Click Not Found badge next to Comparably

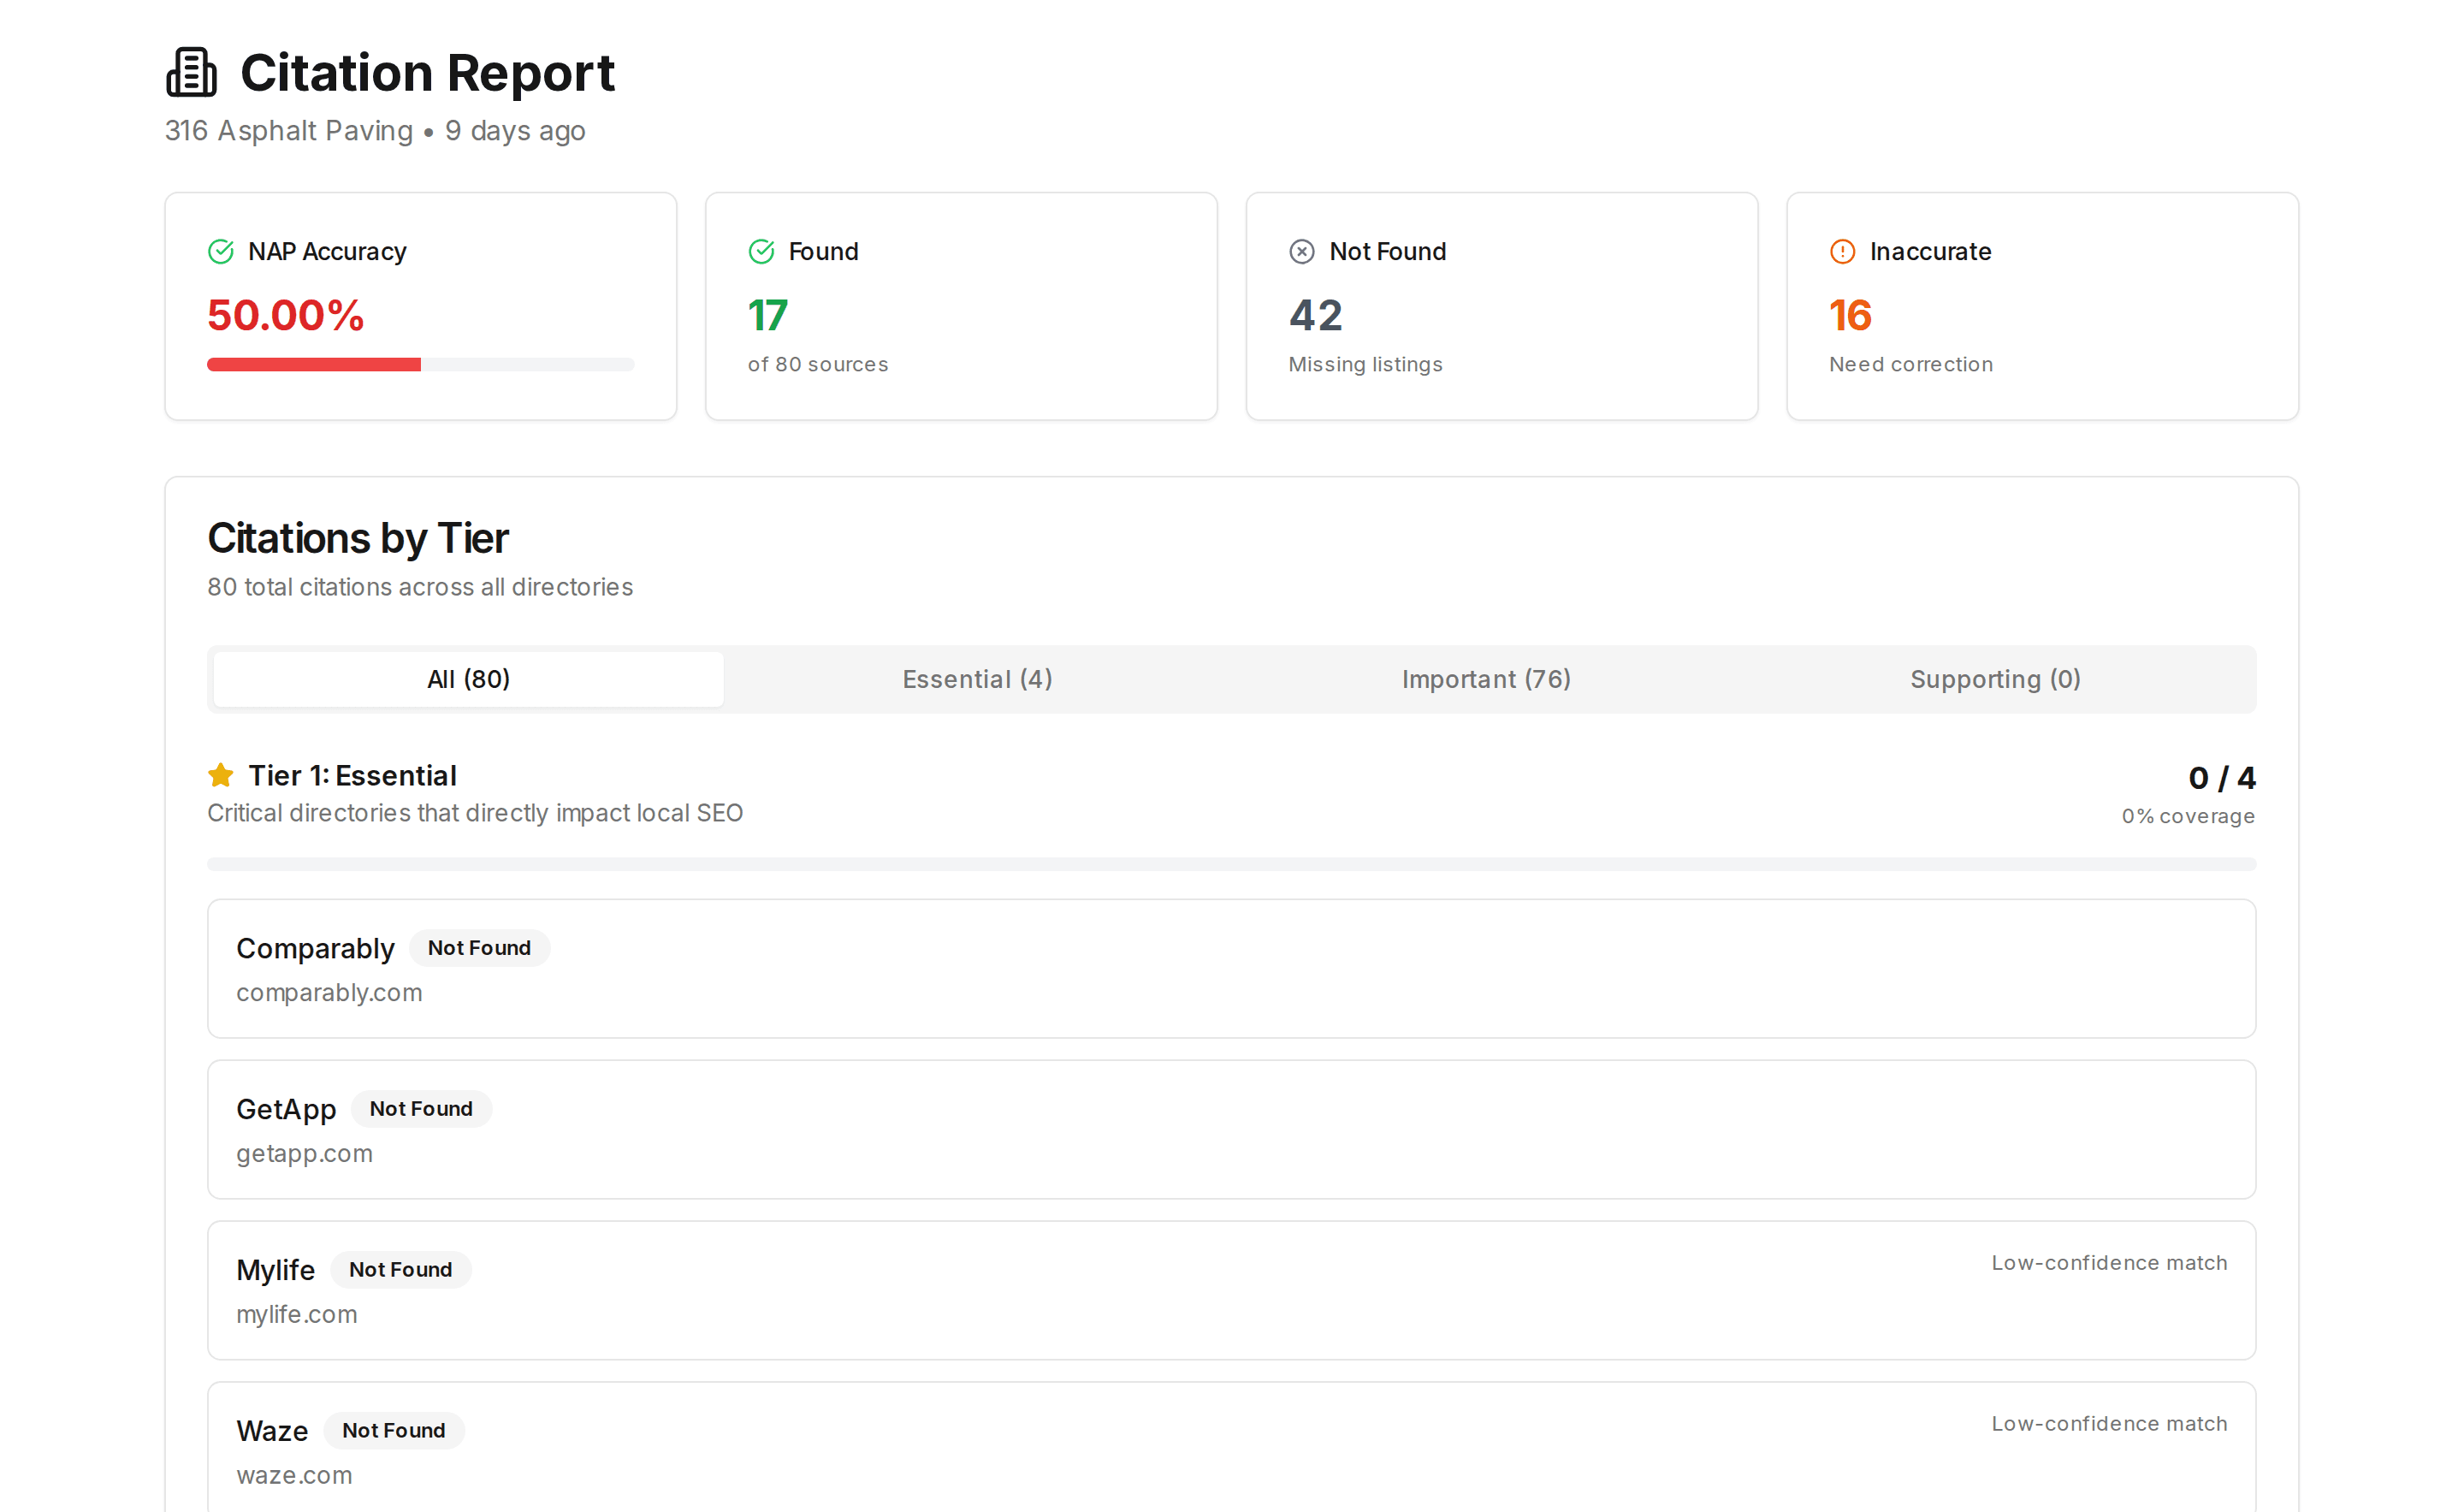pos(479,948)
